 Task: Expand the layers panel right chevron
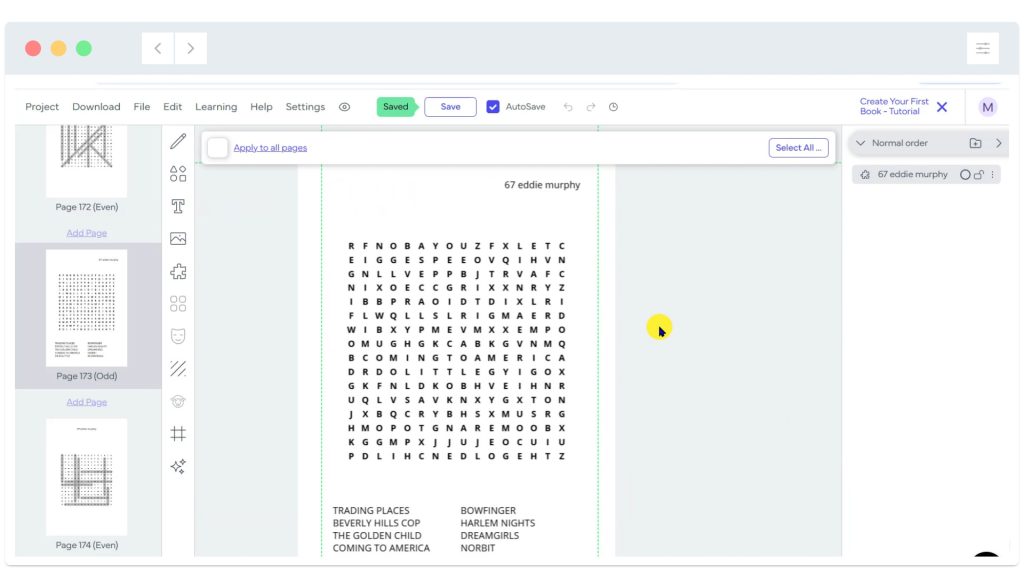point(999,143)
